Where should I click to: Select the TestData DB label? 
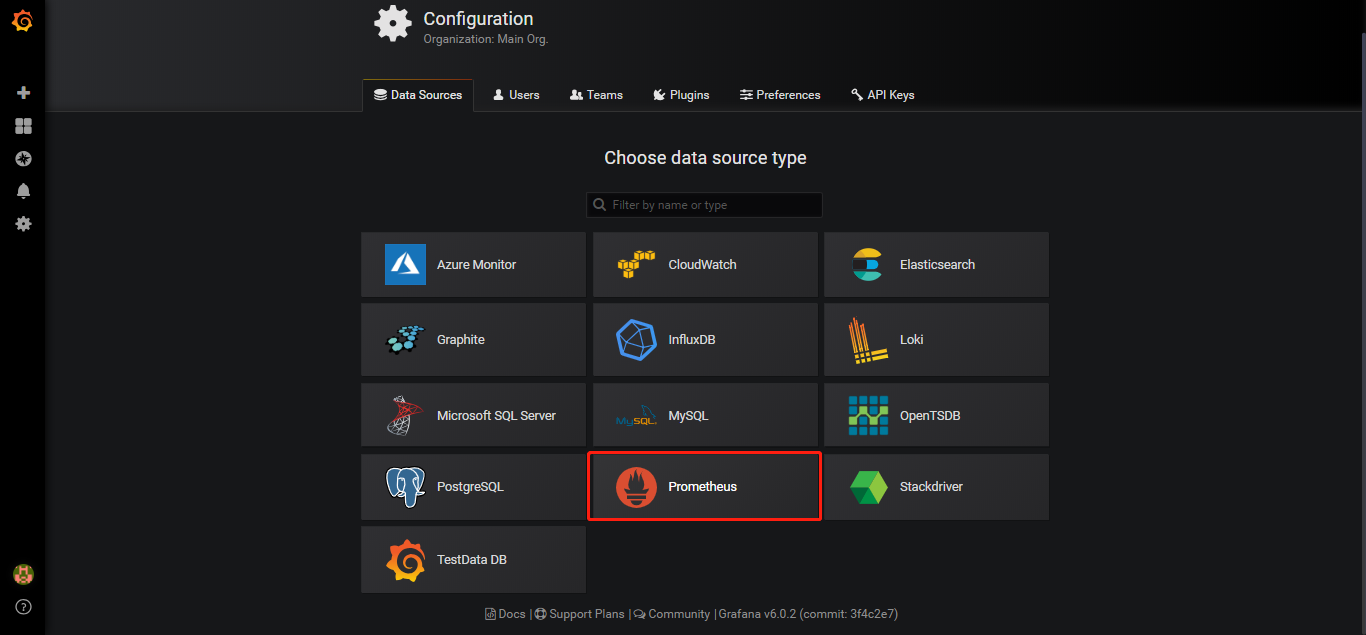472,560
